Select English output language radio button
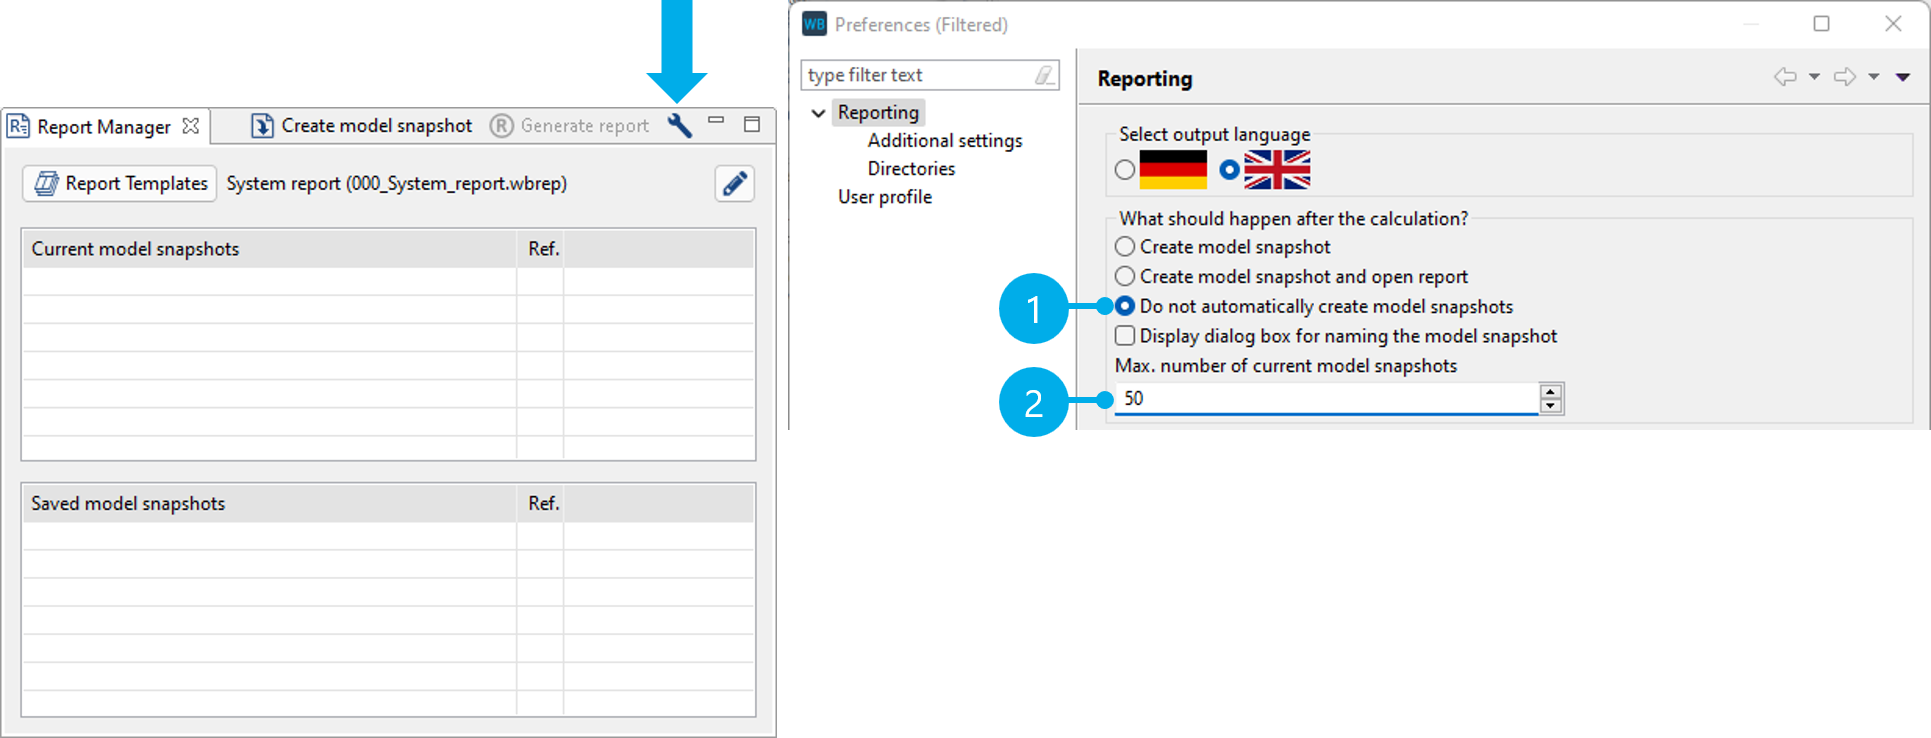The height and width of the screenshot is (738, 1931). click(1229, 170)
